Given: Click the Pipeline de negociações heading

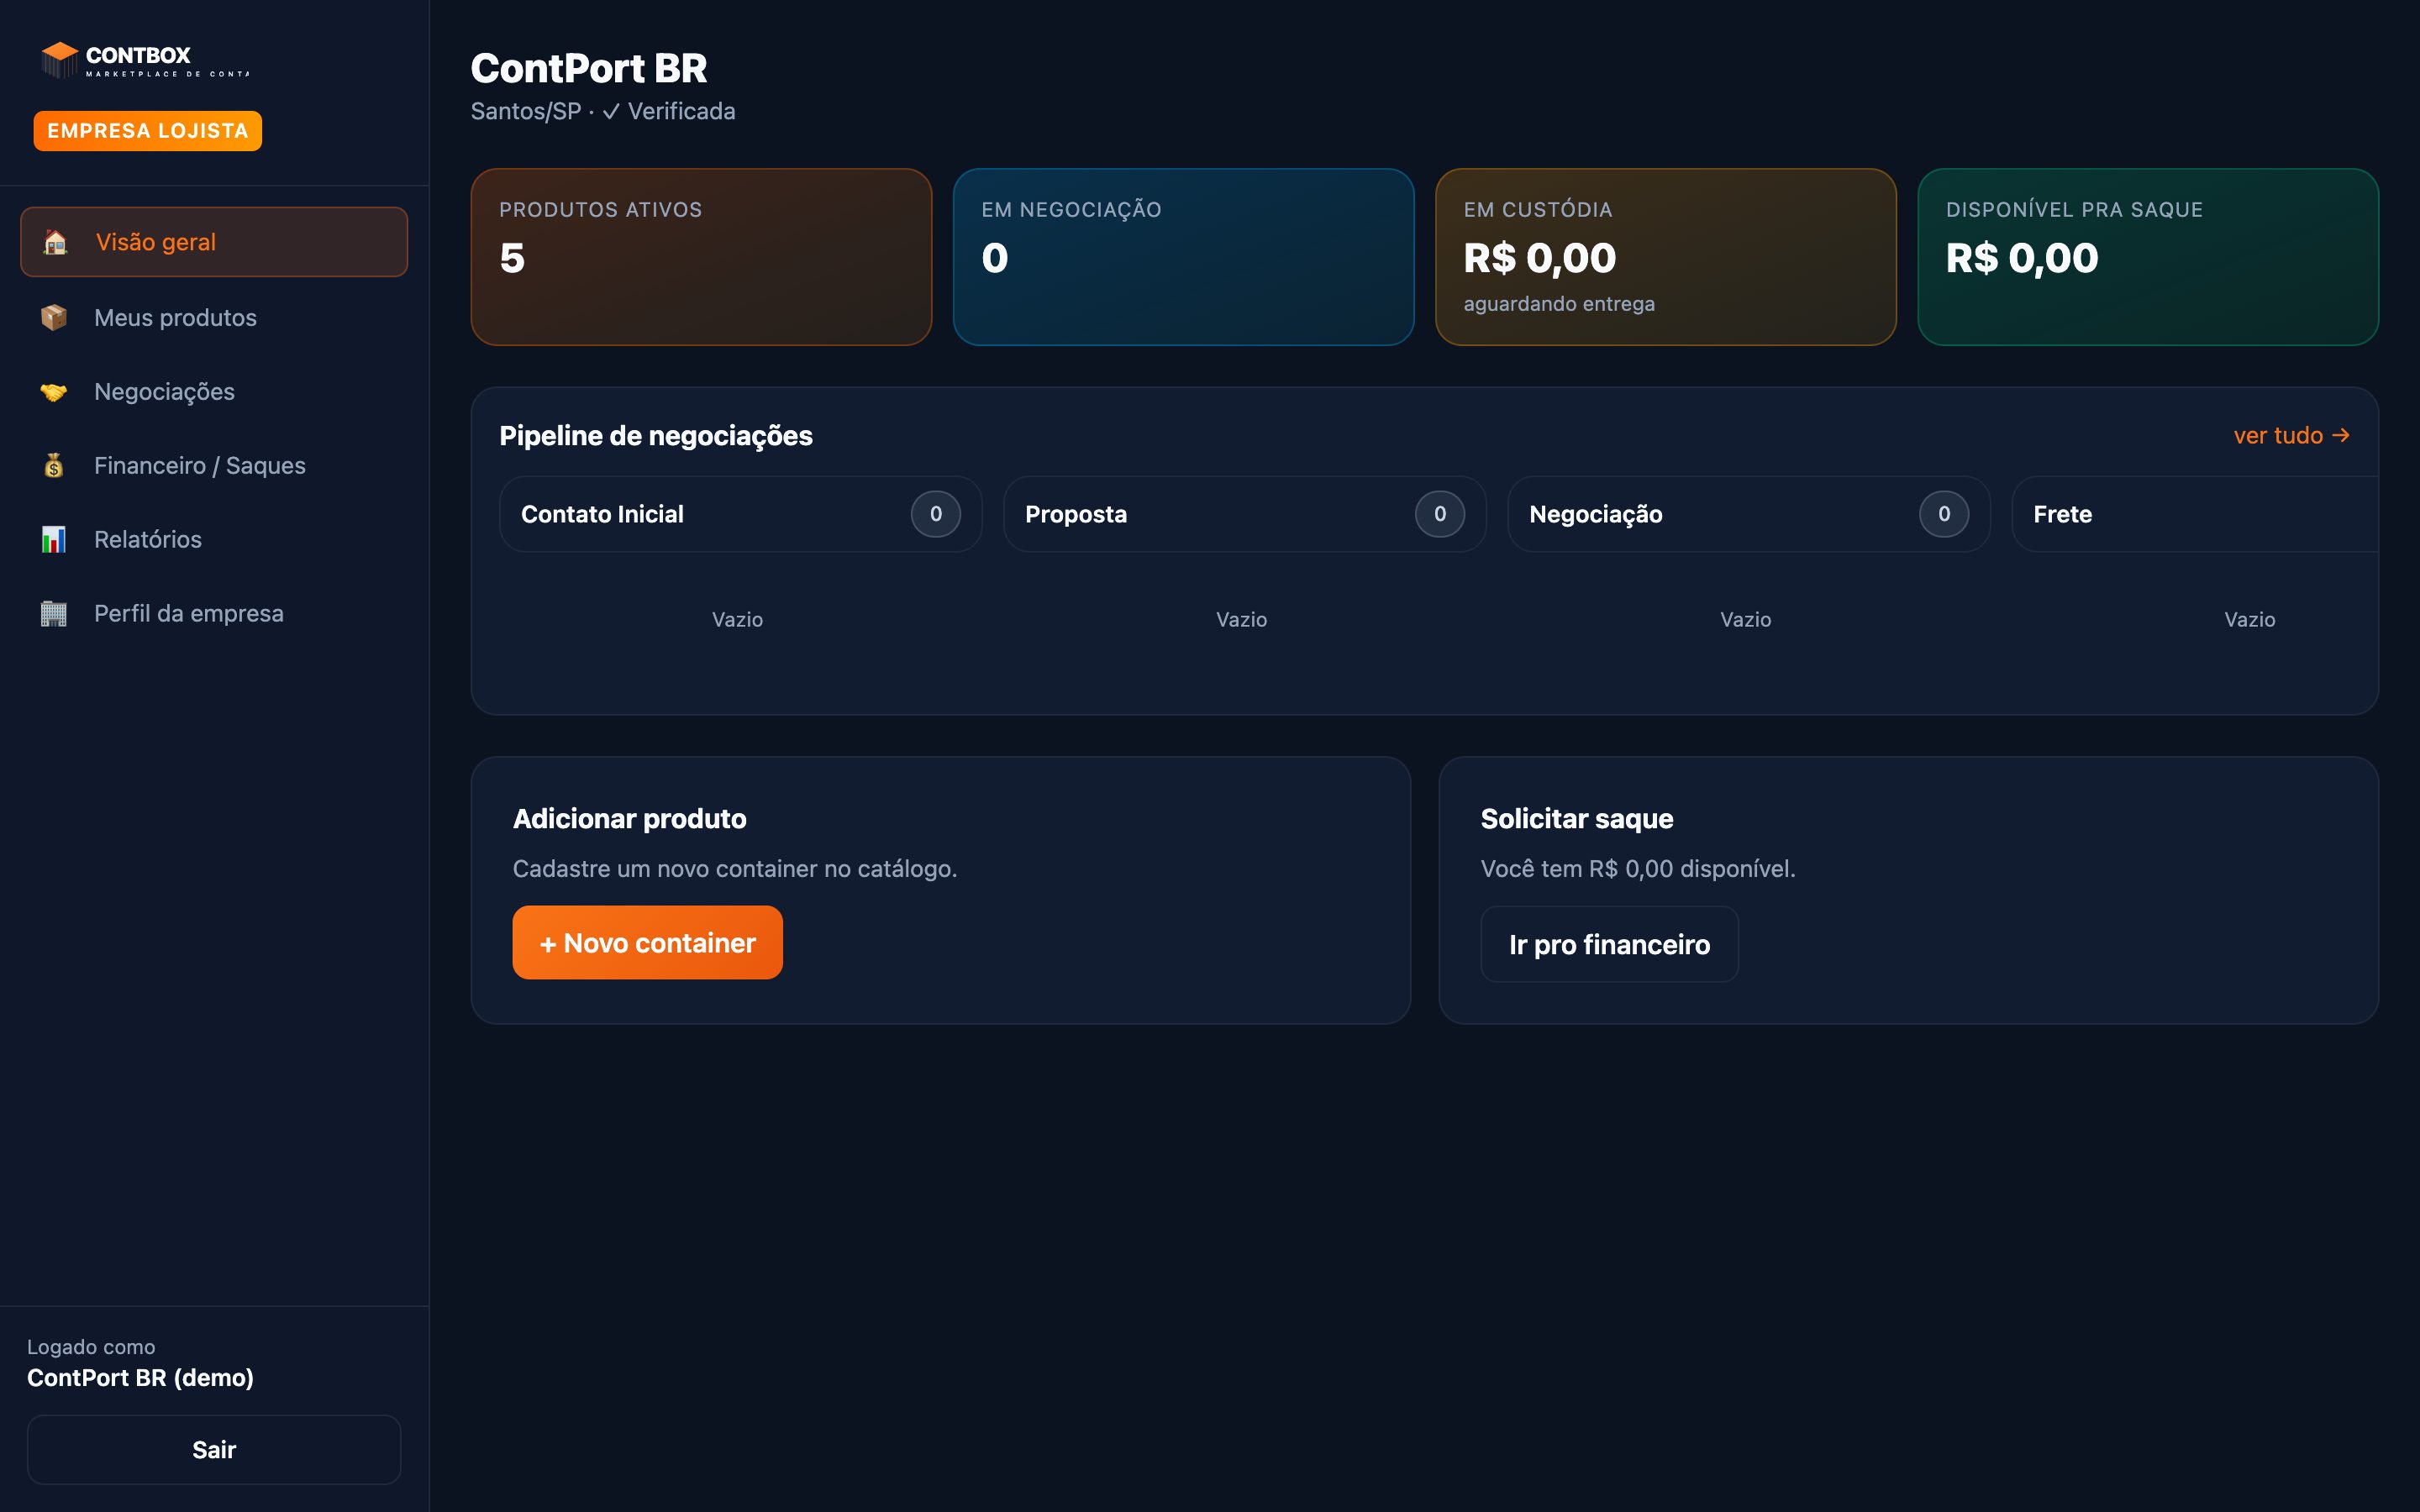Looking at the screenshot, I should point(656,436).
